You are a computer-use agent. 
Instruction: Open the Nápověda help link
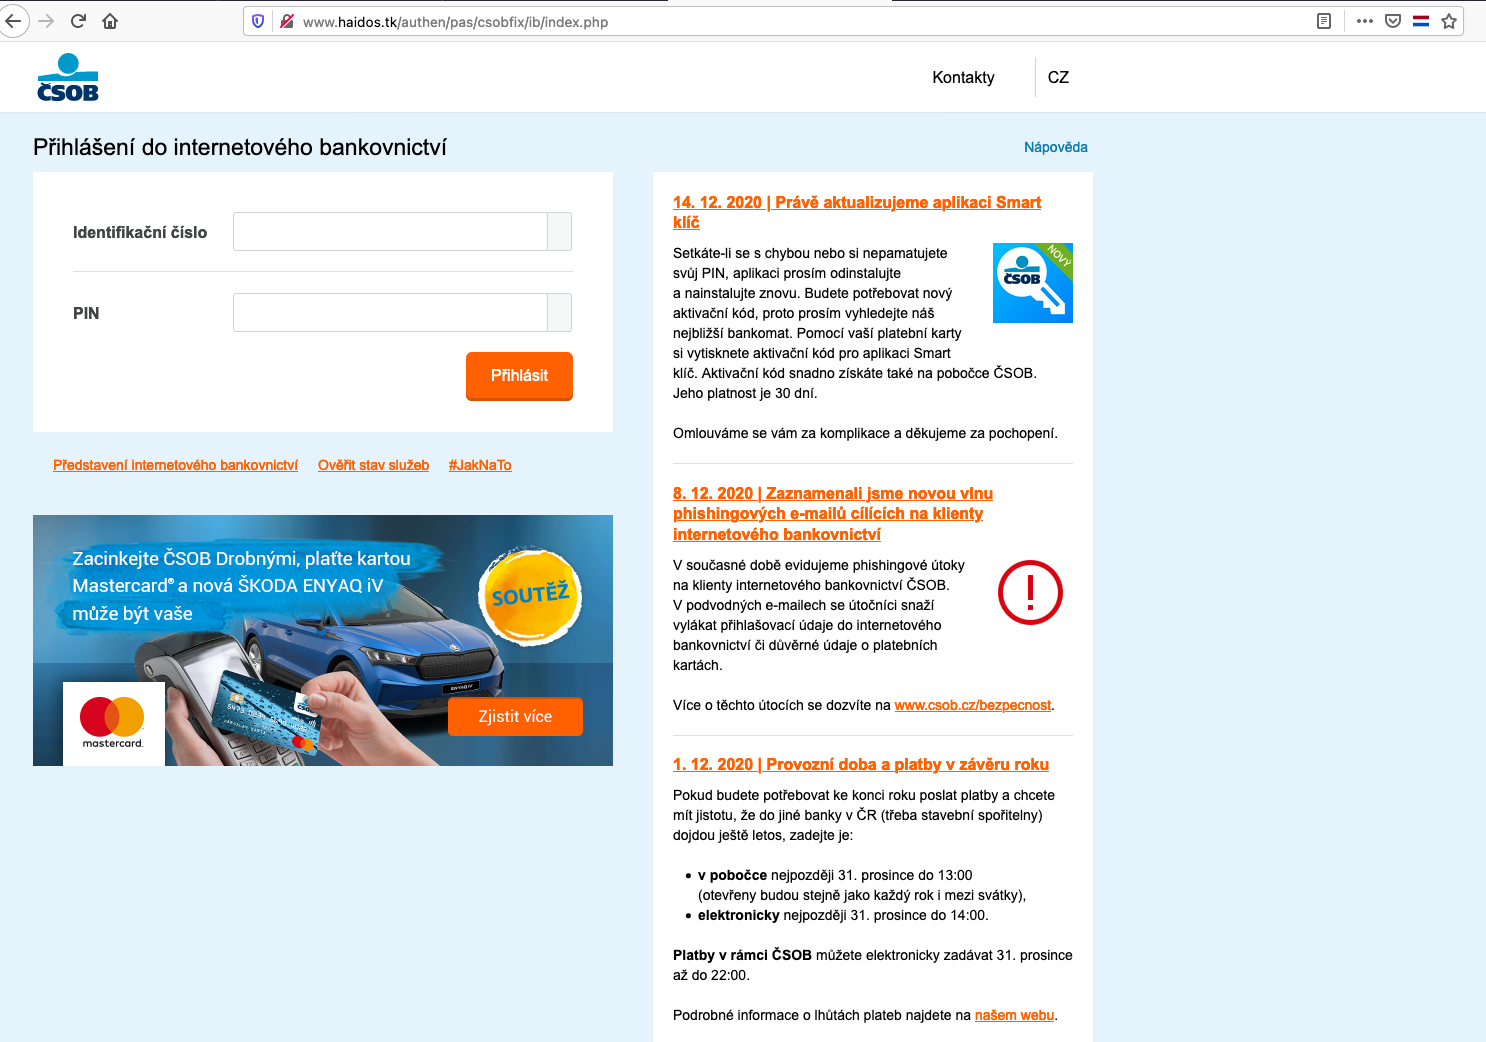click(1055, 147)
